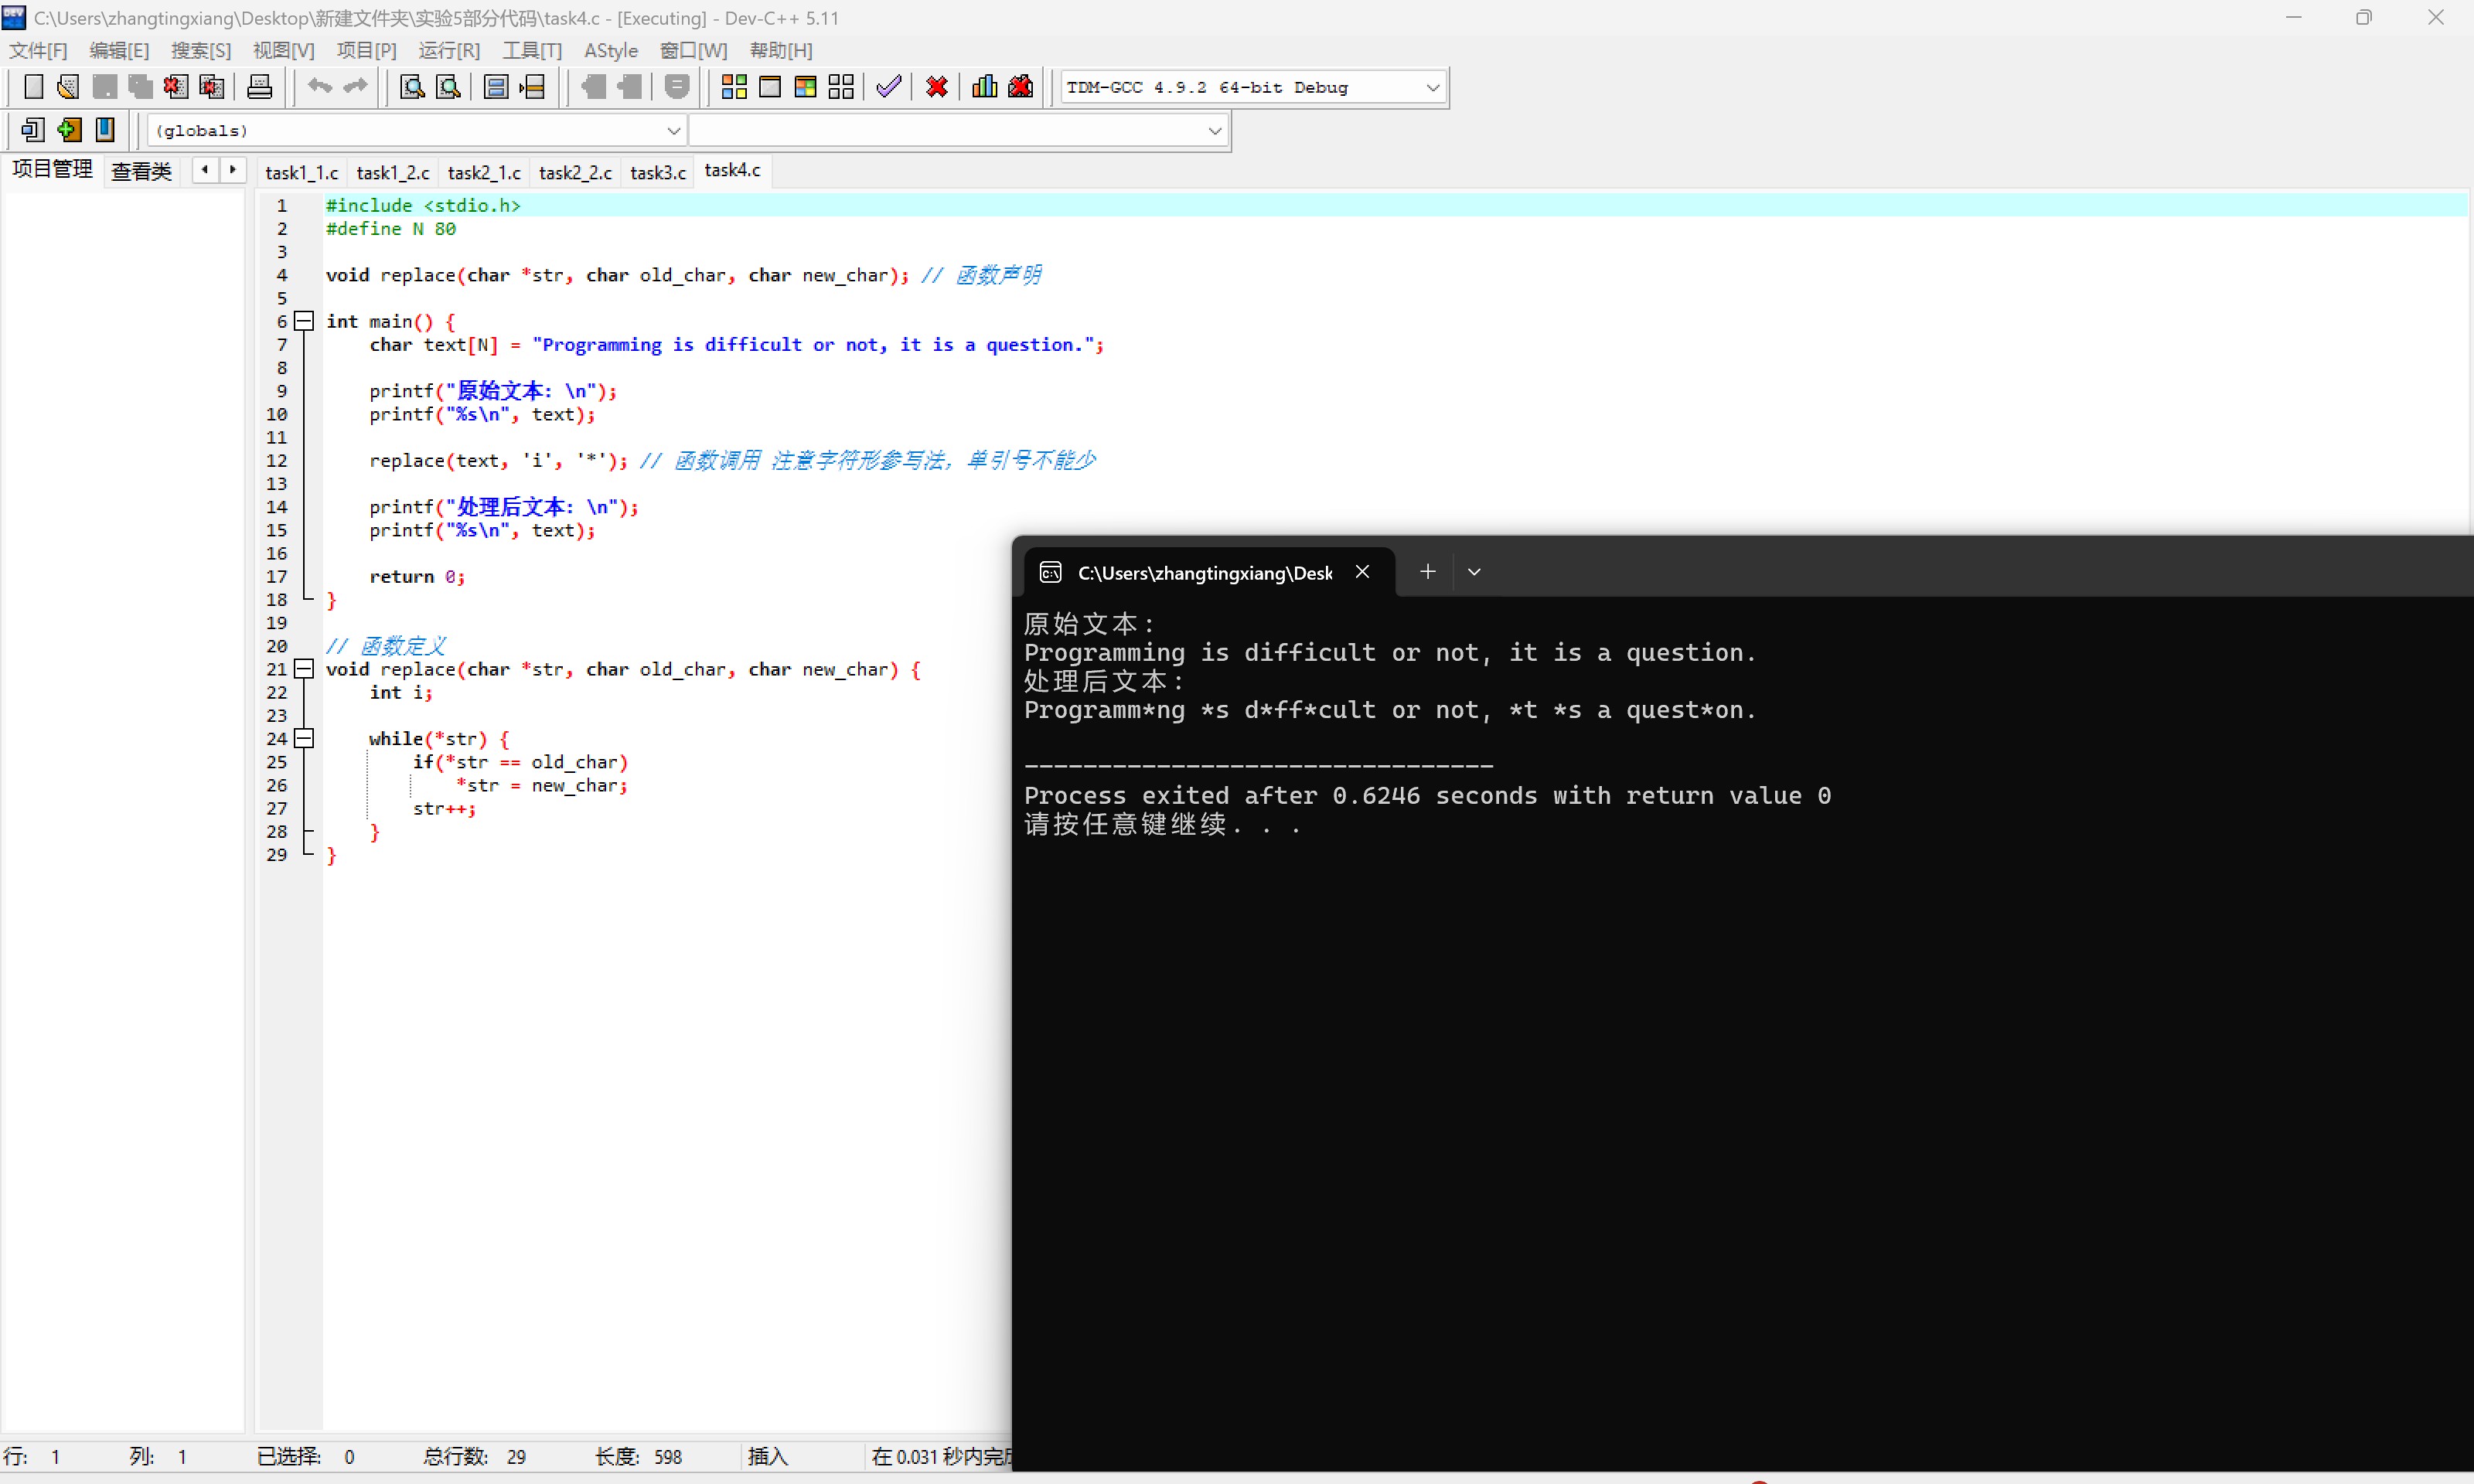Click the Print toolbar icon

pos(259,87)
